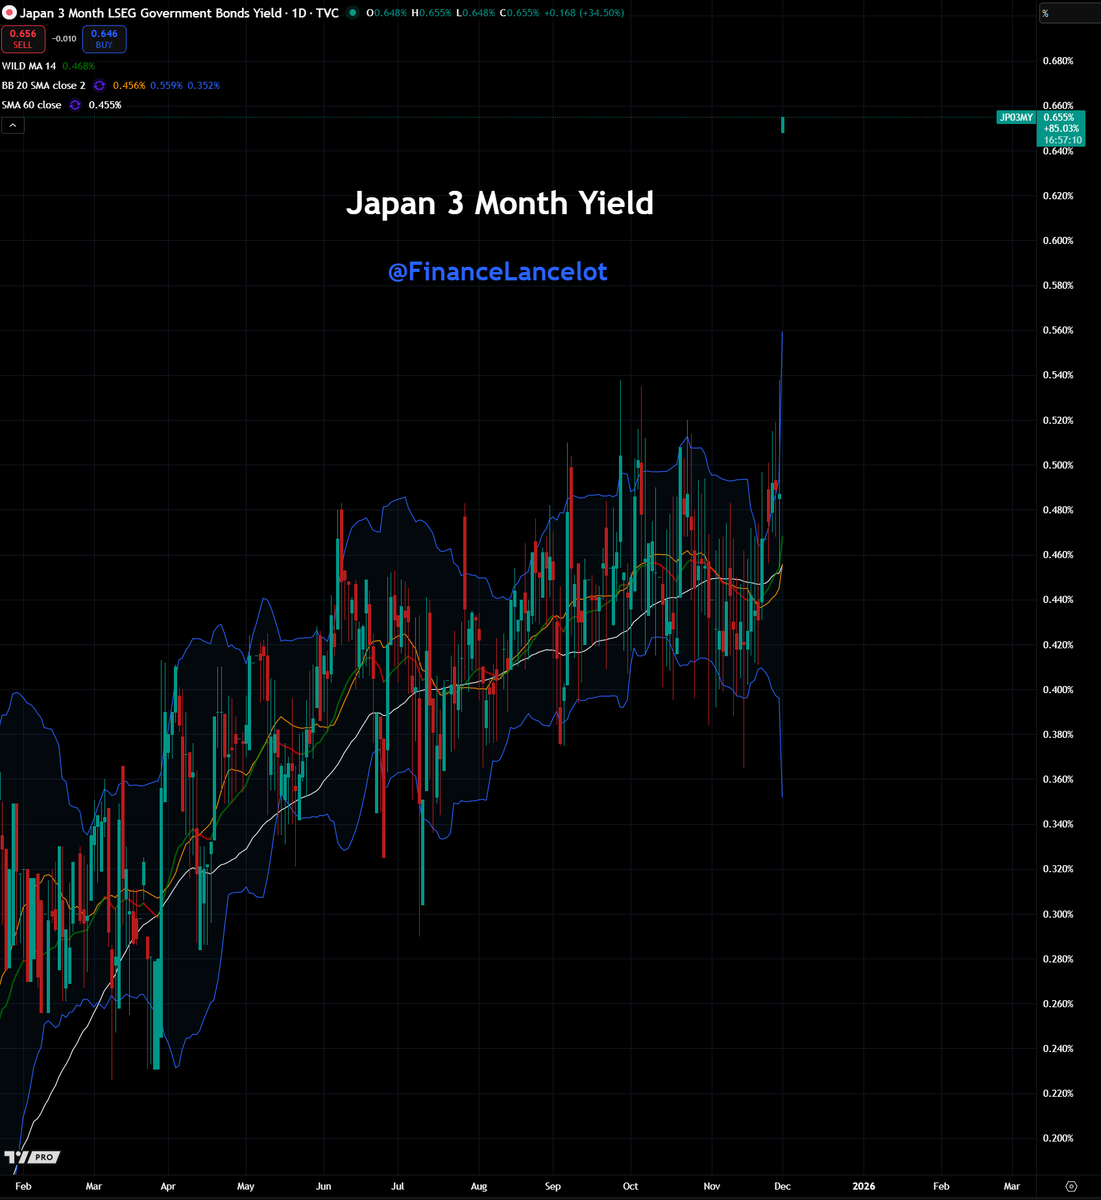Click the -0.010 spread value between Sell and Buy
Image resolution: width=1101 pixels, height=1200 pixels.
pyautogui.click(x=63, y=39)
